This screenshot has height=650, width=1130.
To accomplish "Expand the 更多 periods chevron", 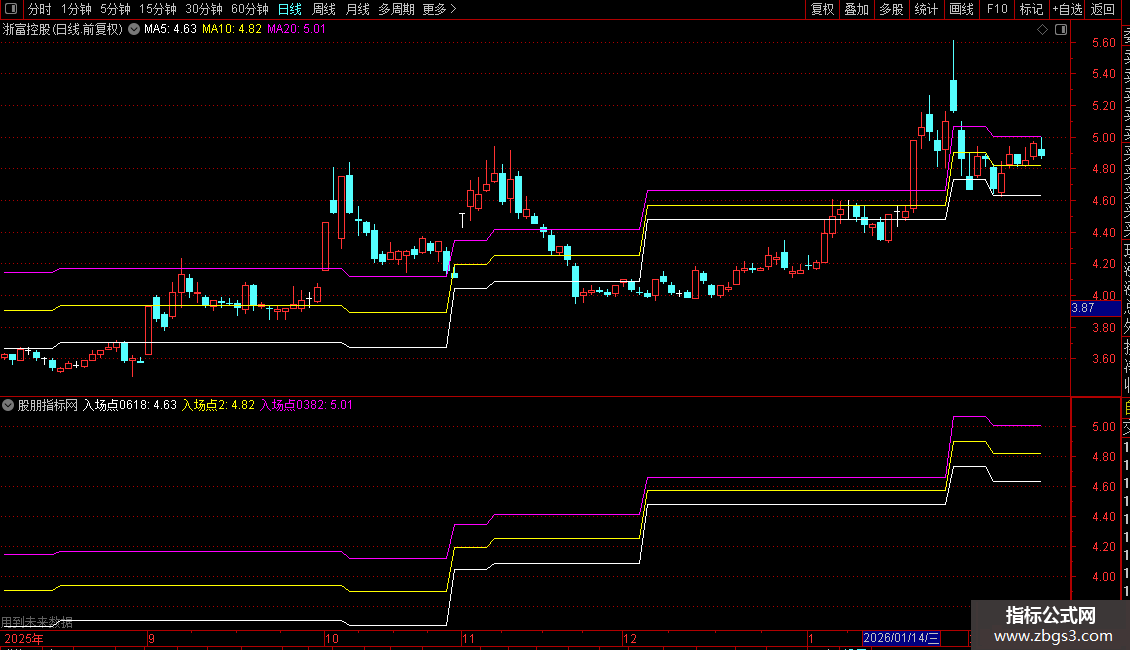I will pos(453,9).
